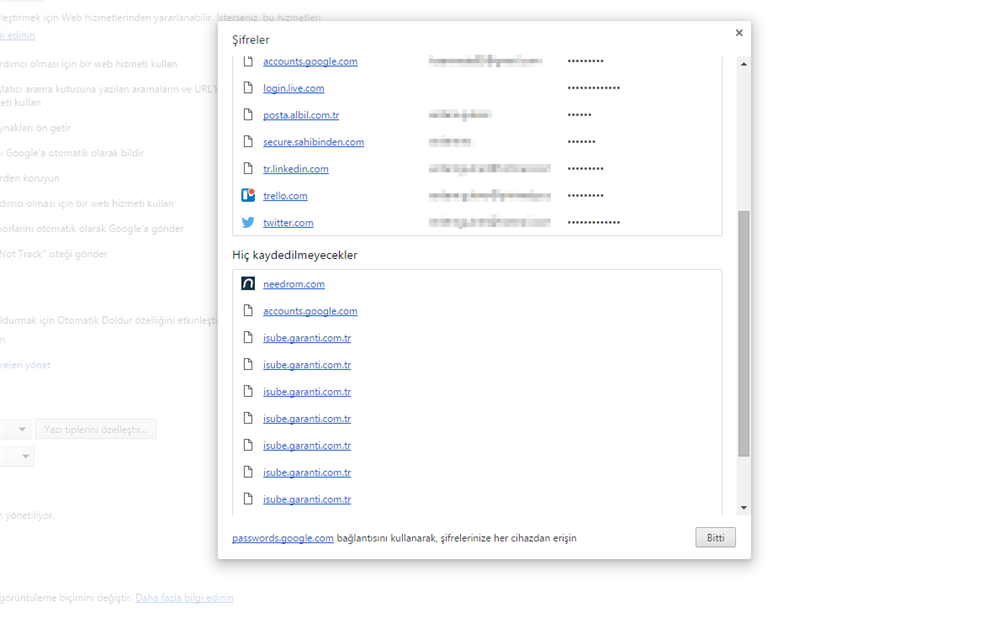Screen dimensions: 1000x623
Task: Open the dropdown below the font size dropdown
Action: [x=16, y=456]
